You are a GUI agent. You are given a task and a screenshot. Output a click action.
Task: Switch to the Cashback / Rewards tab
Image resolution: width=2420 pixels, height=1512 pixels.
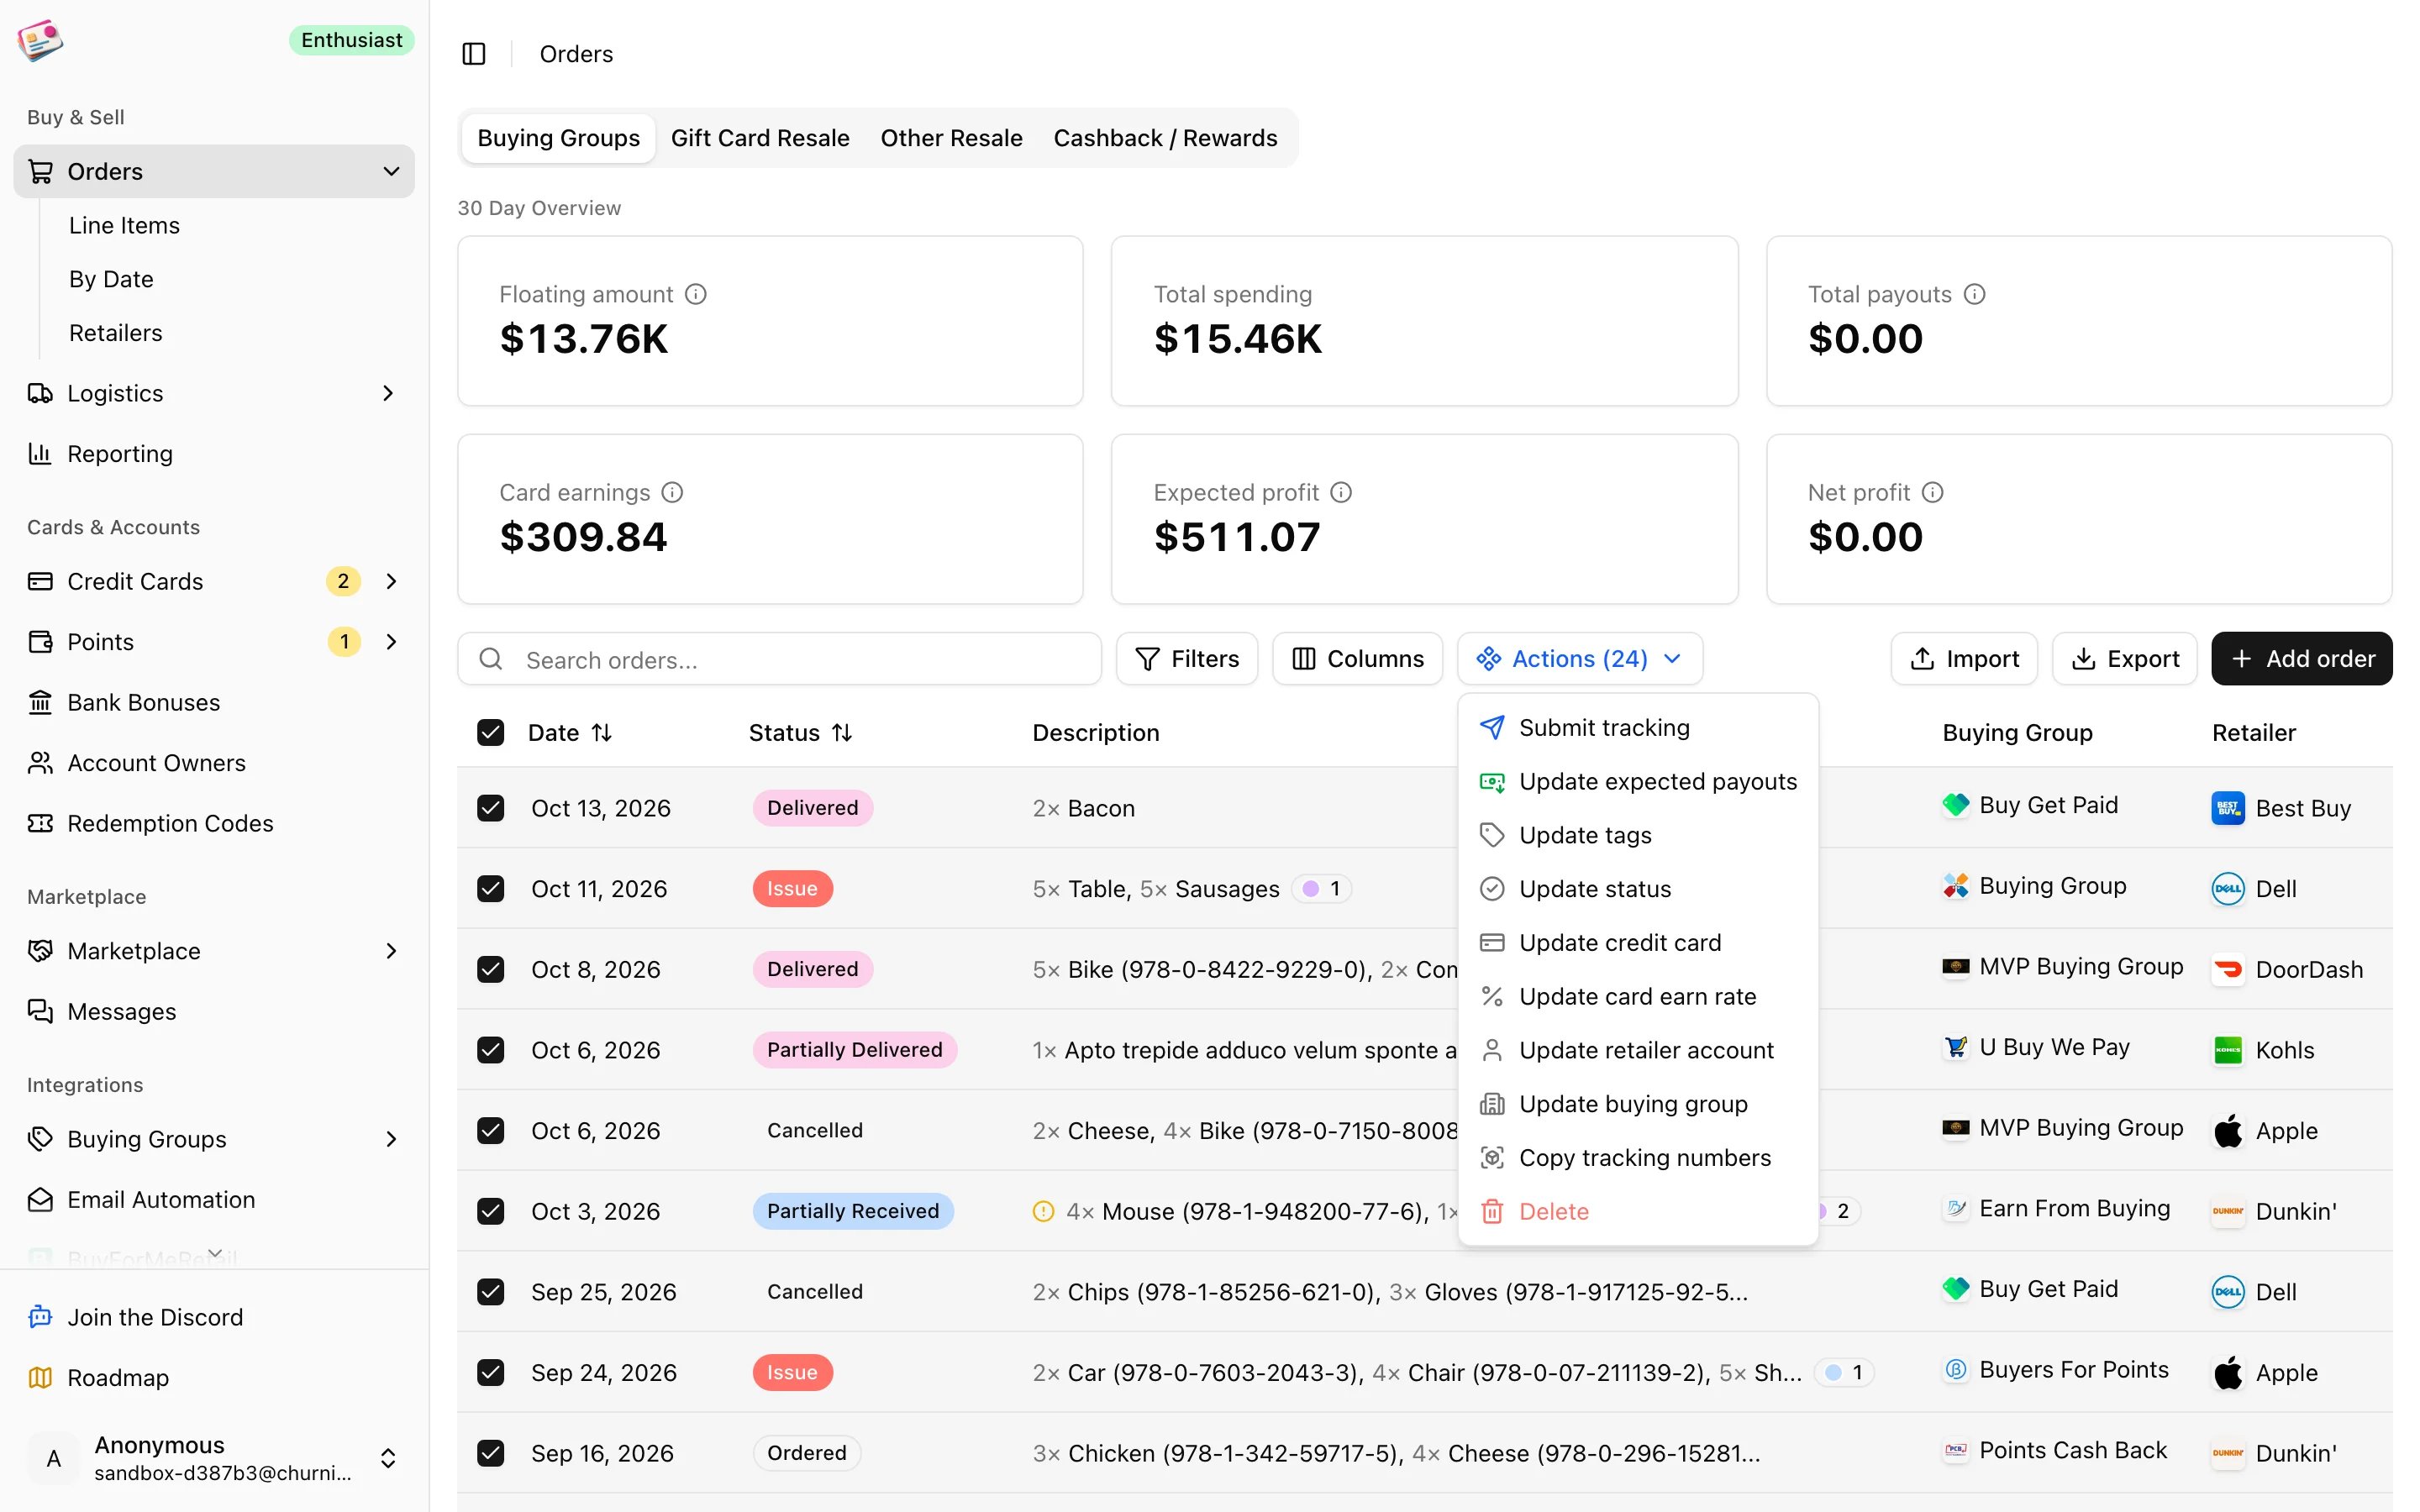[1165, 138]
